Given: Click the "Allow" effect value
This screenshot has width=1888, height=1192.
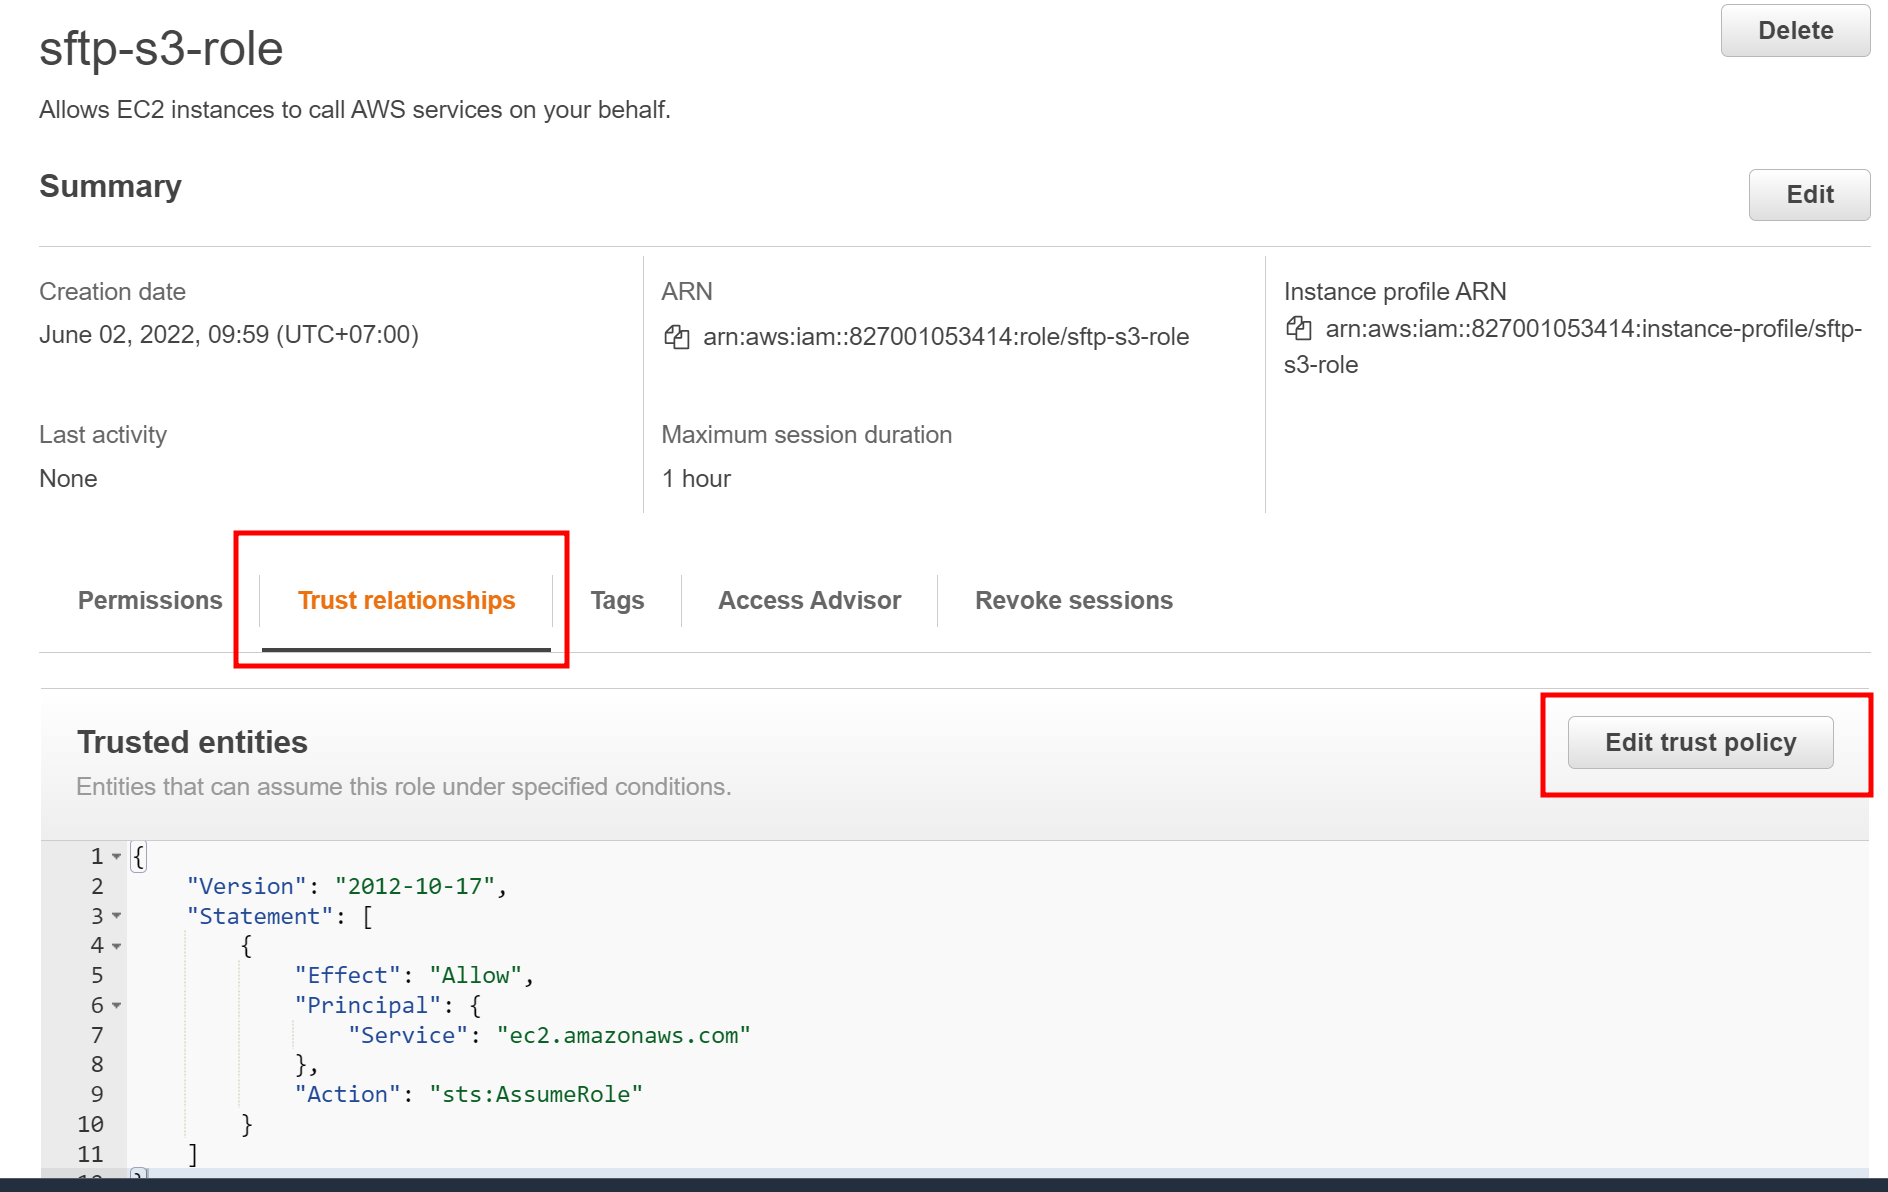Looking at the screenshot, I should (x=476, y=975).
